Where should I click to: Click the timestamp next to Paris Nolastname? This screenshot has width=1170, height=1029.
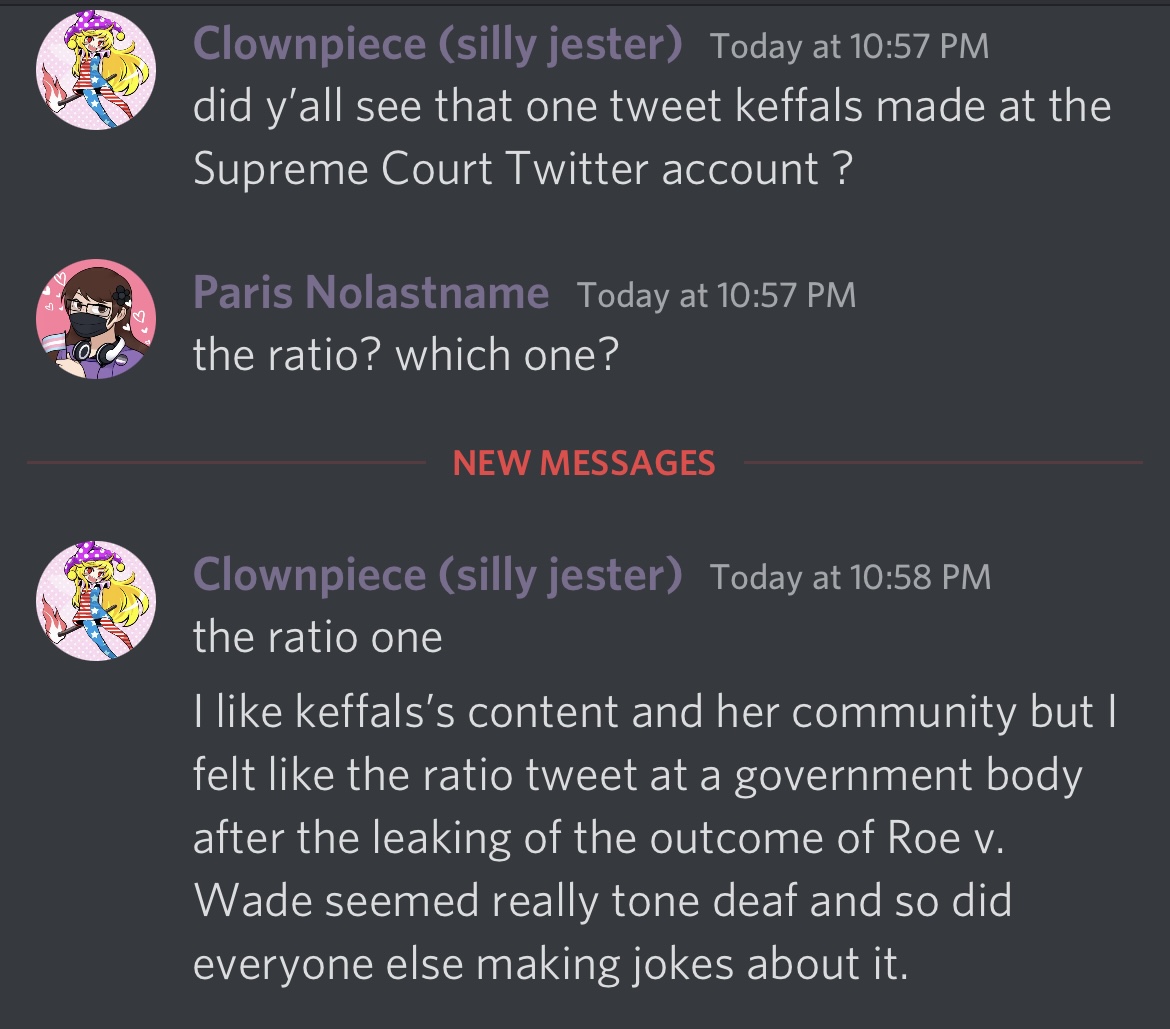click(716, 295)
